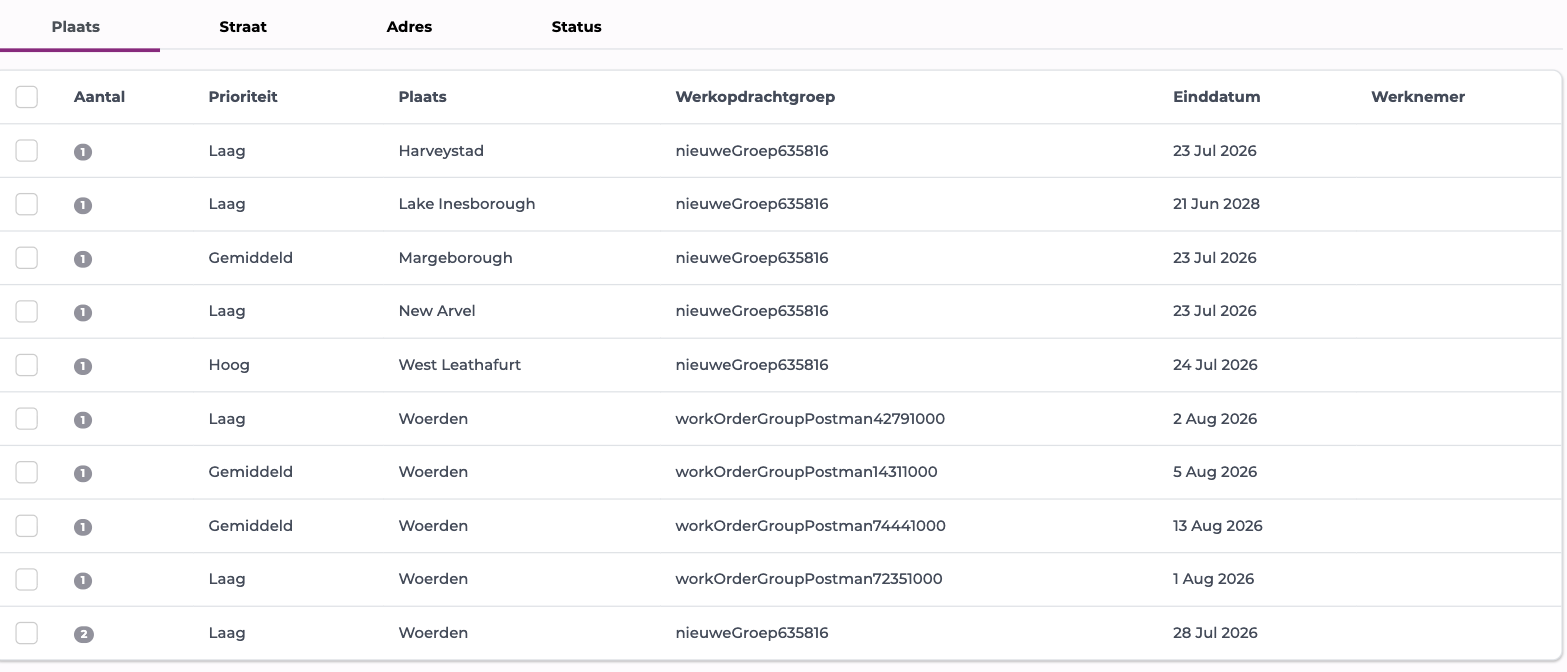Click the "21 Jun 2028" end date
This screenshot has height=672, width=1567.
click(x=1216, y=204)
